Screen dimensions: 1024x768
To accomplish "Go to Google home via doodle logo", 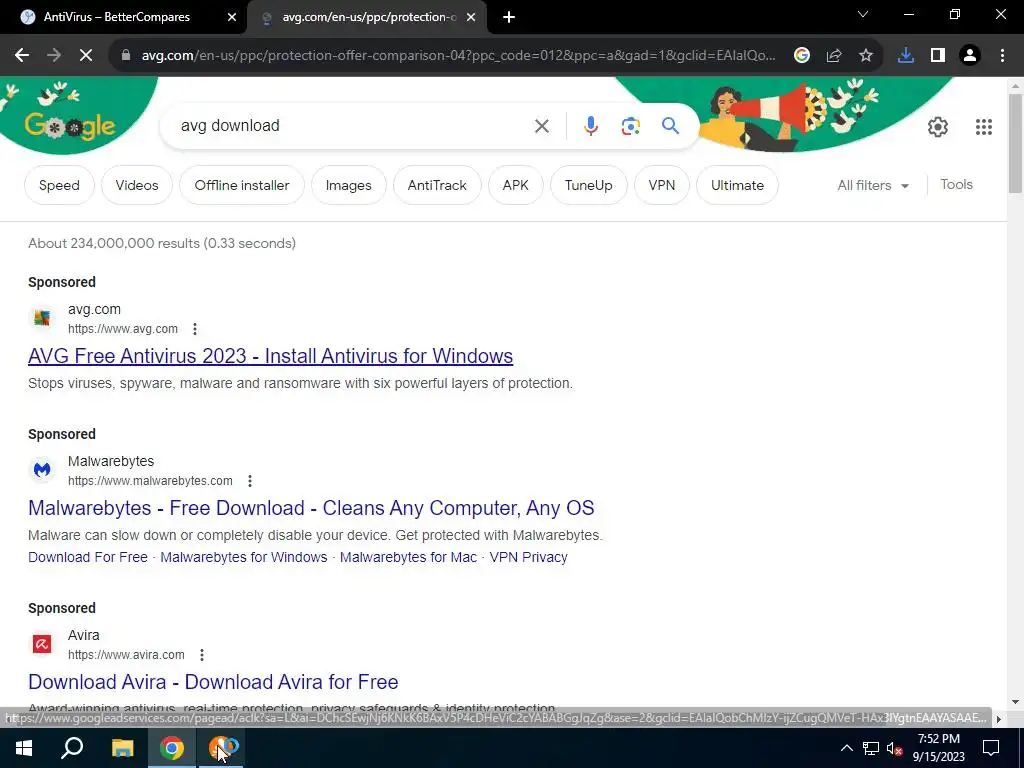I will click(70, 124).
